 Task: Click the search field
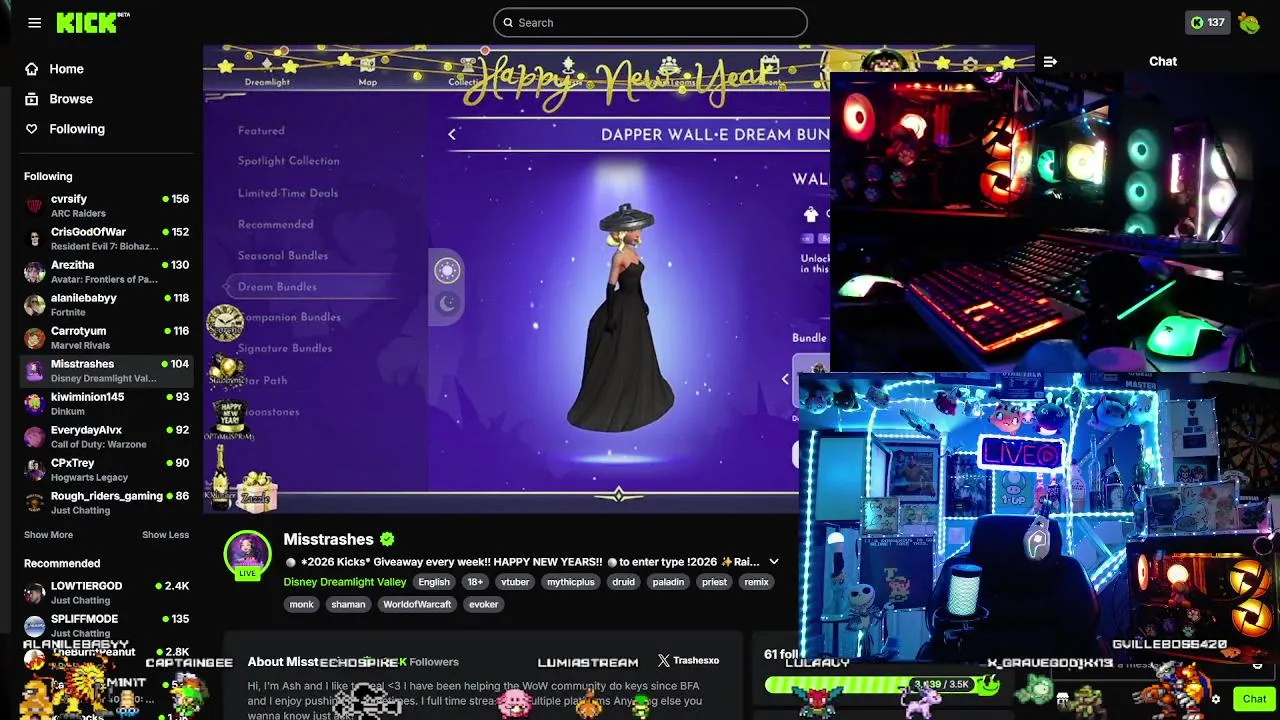[650, 22]
